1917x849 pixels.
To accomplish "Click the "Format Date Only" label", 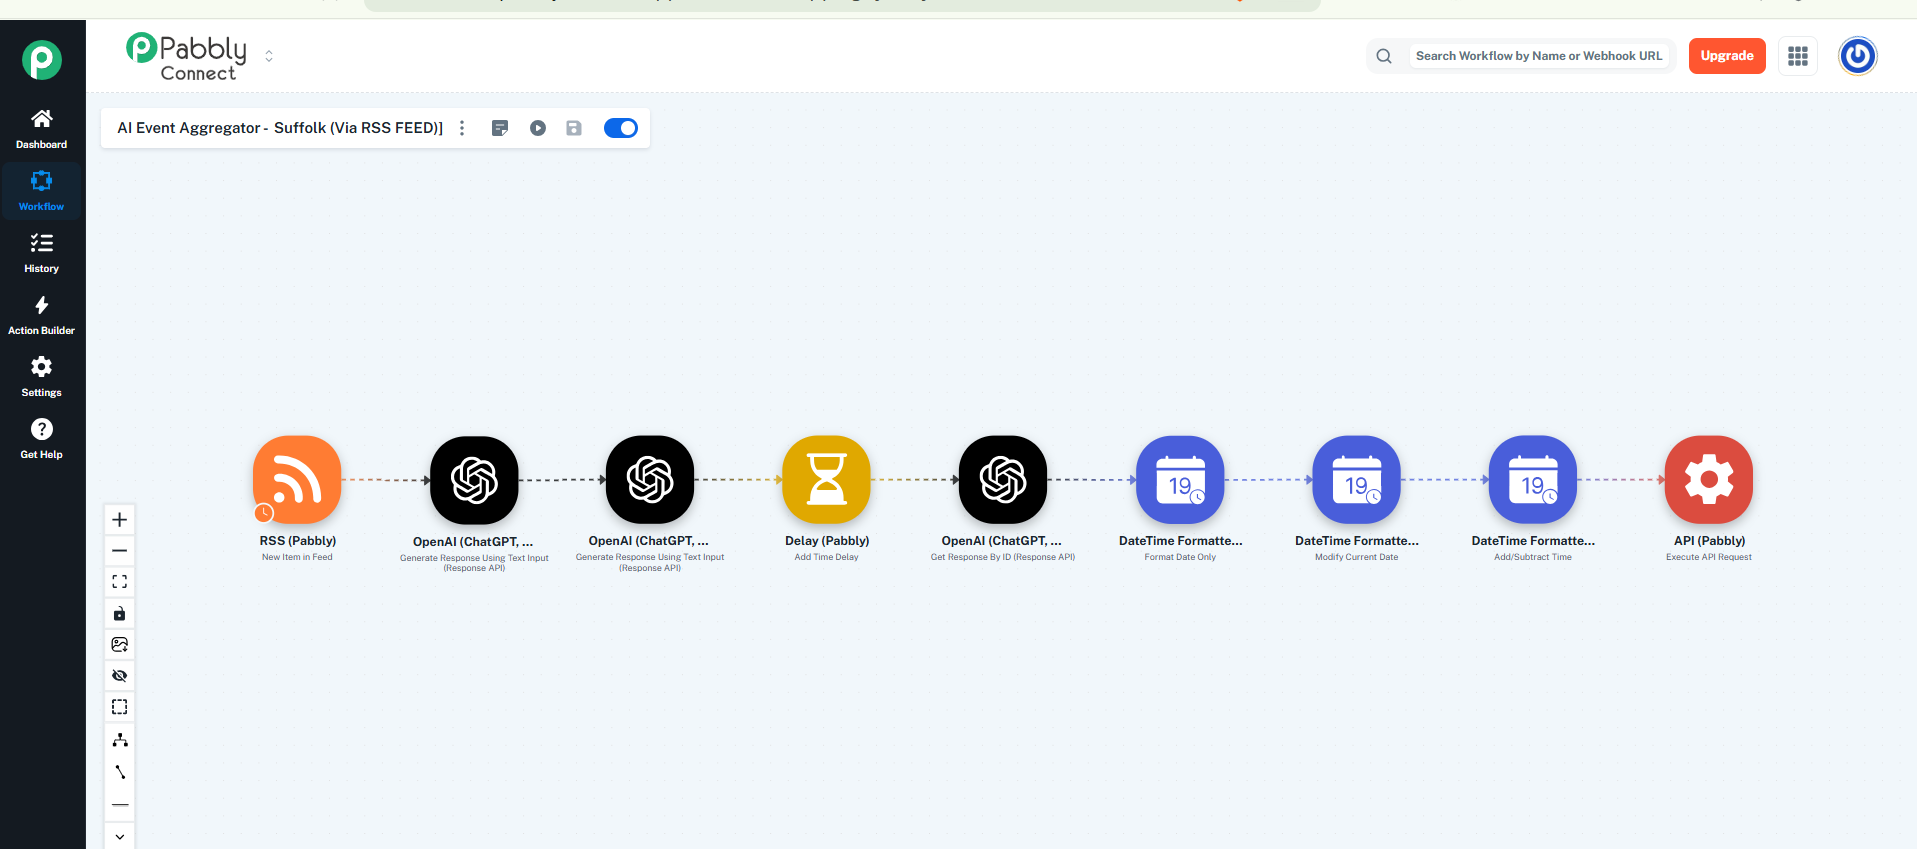I will point(1180,557).
